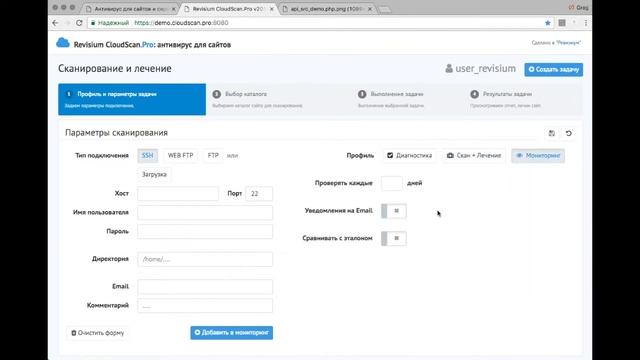640x360 pixels.
Task: Switch to the Антивирус для сайтов browser tab
Action: coord(131,9)
